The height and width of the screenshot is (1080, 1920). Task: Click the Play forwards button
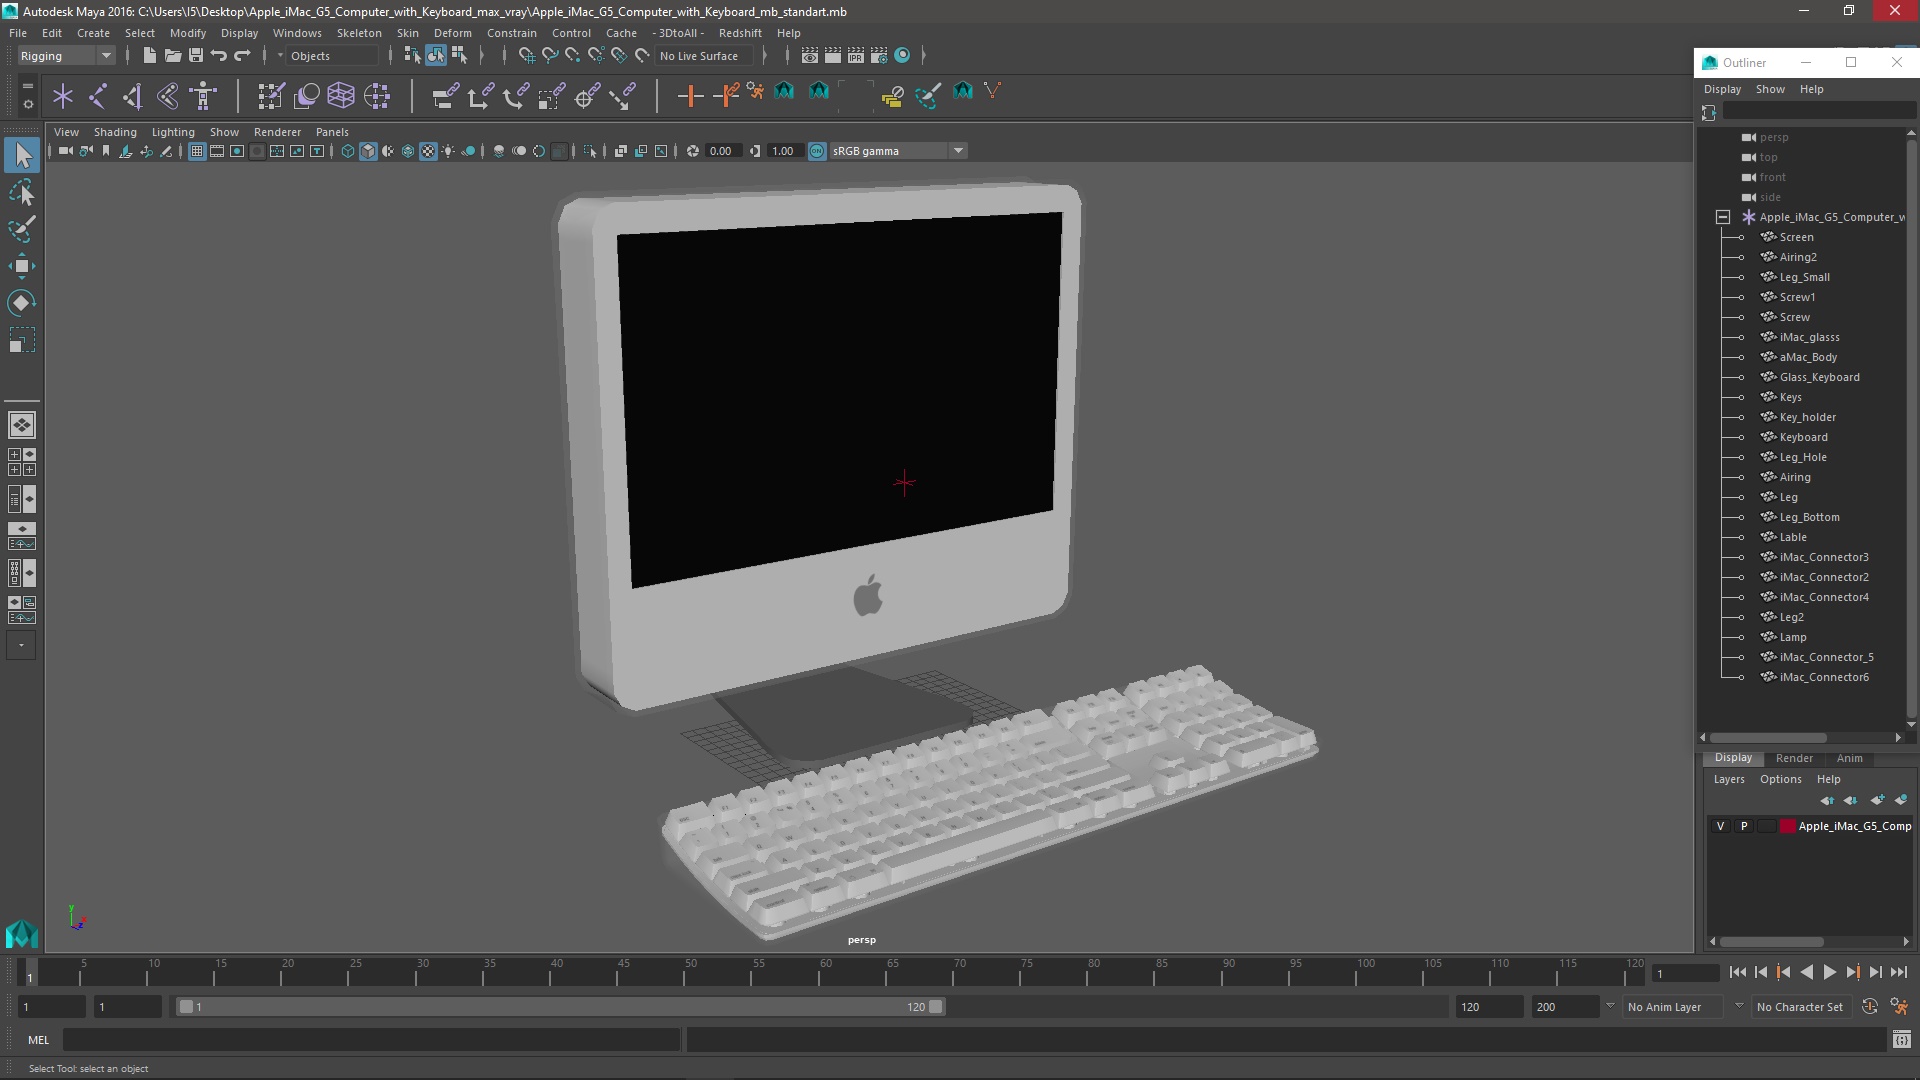(x=1830, y=972)
